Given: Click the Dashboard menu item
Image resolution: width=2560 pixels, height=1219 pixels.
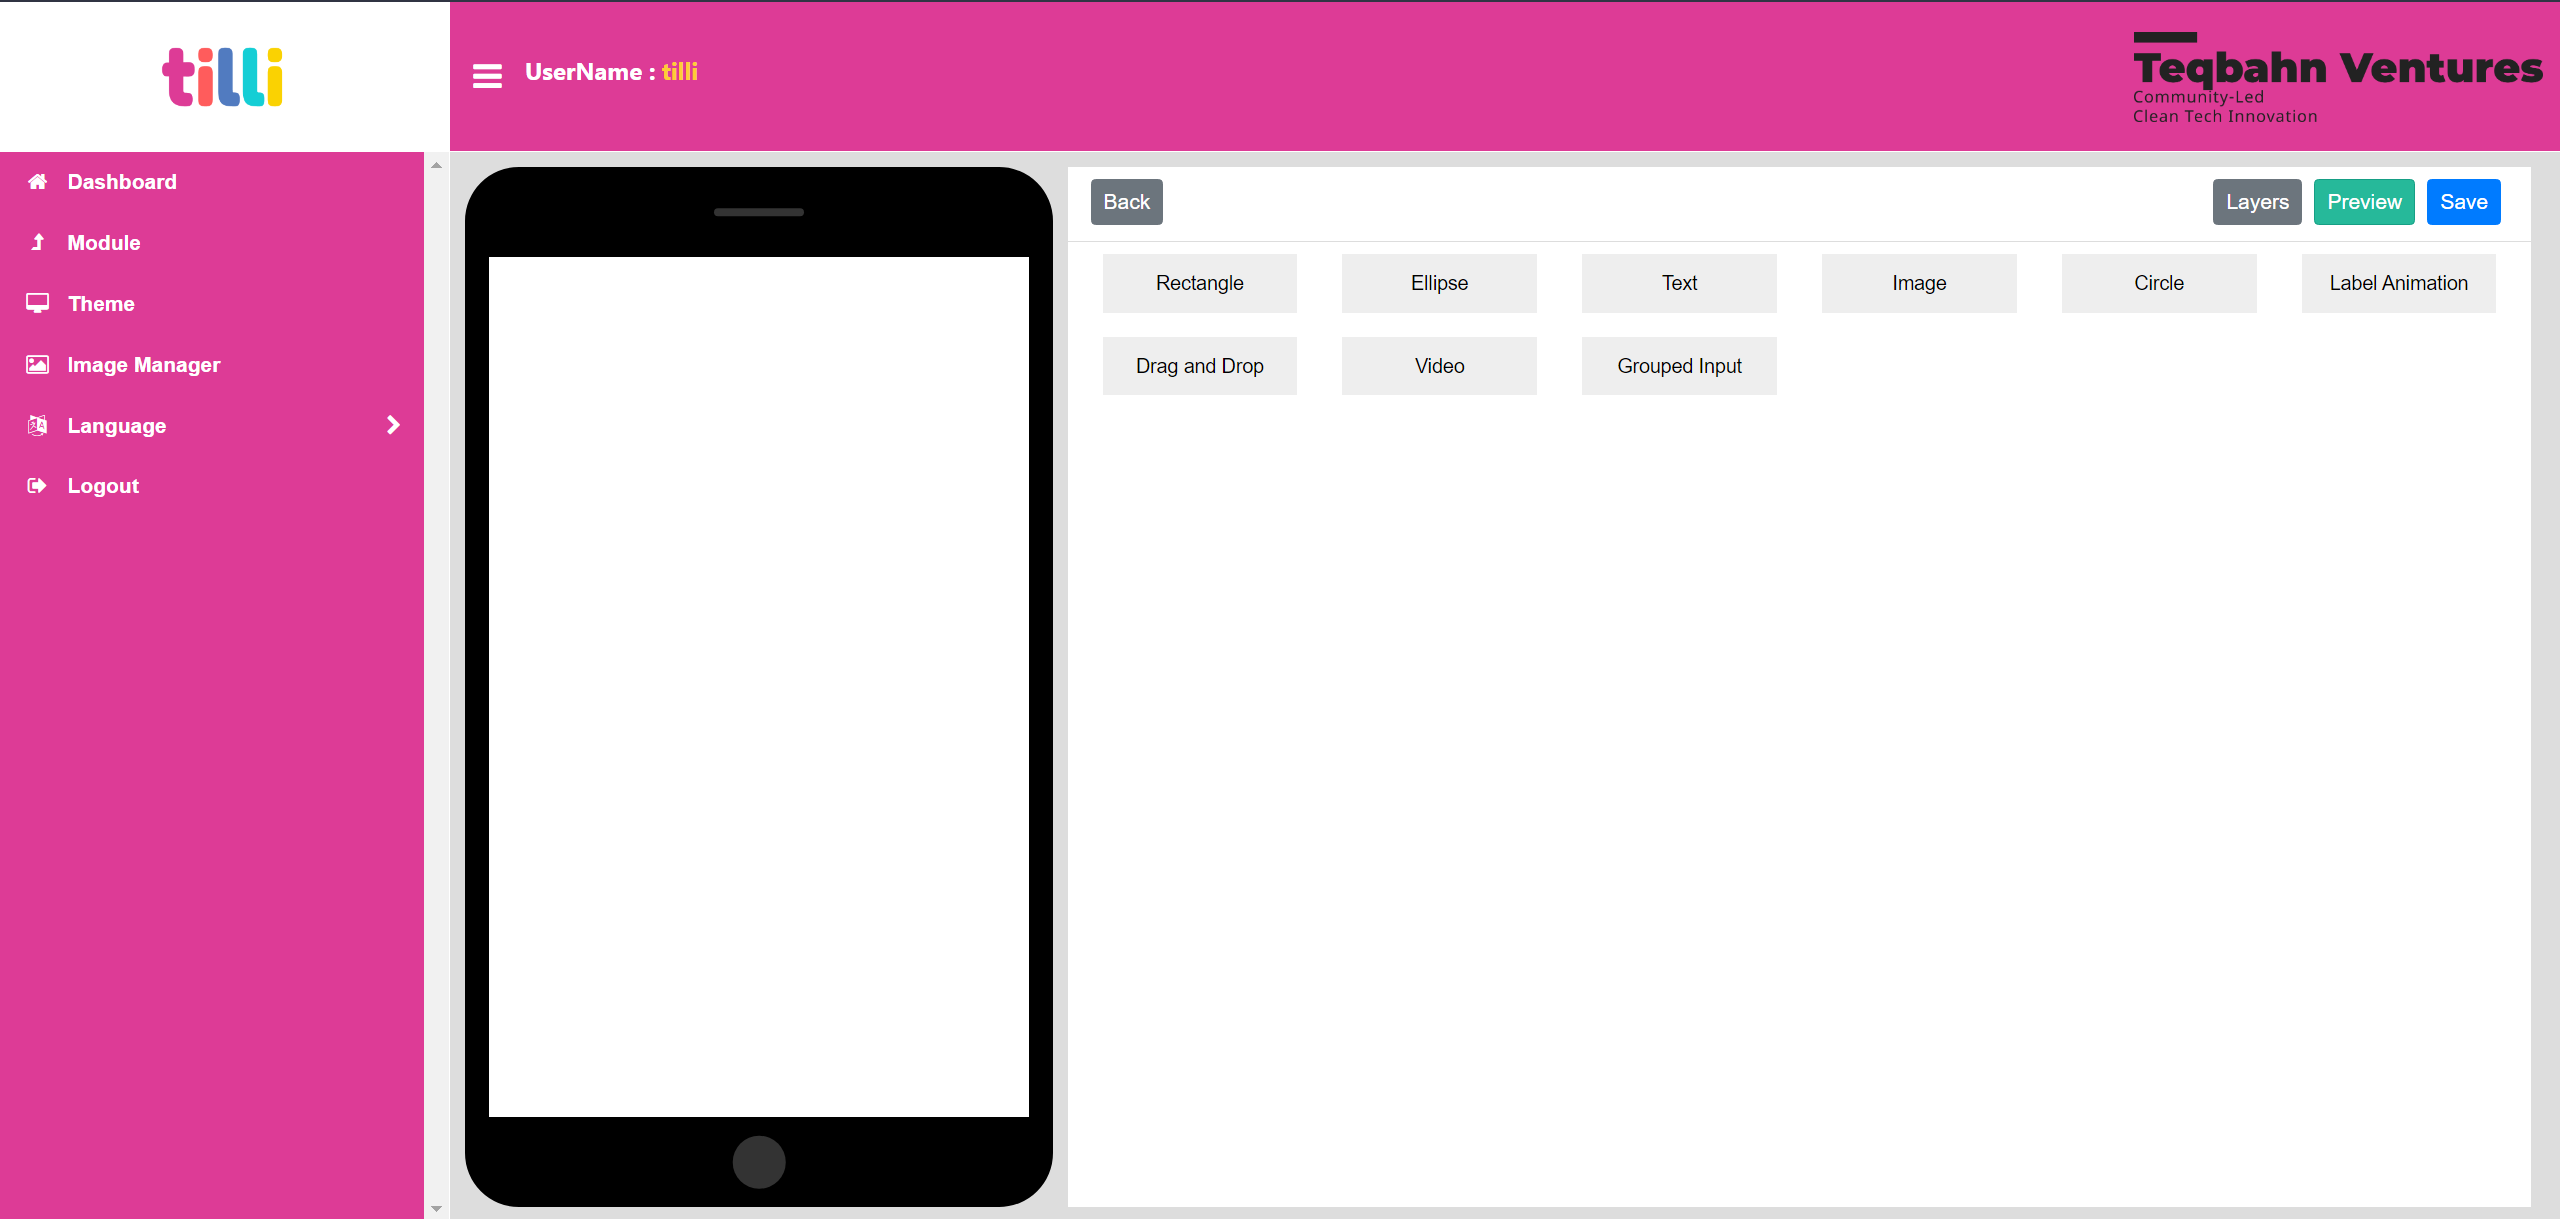Looking at the screenshot, I should pos(121,181).
